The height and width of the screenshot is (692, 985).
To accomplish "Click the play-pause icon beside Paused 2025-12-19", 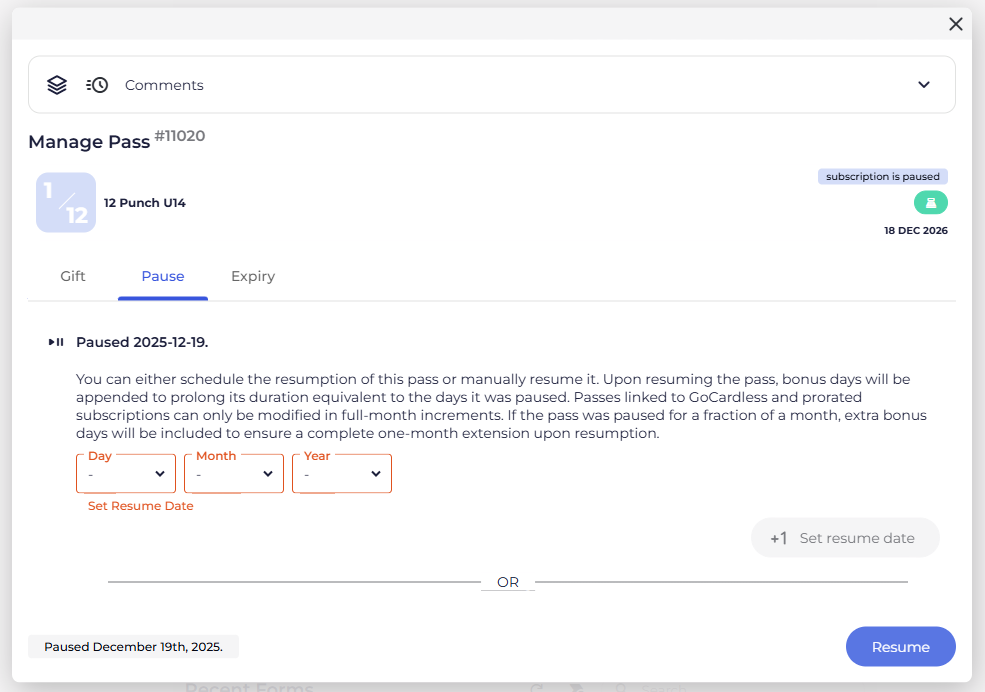I will (56, 342).
